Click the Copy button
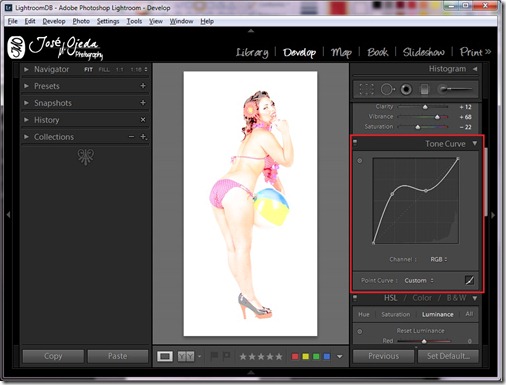 [x=53, y=356]
